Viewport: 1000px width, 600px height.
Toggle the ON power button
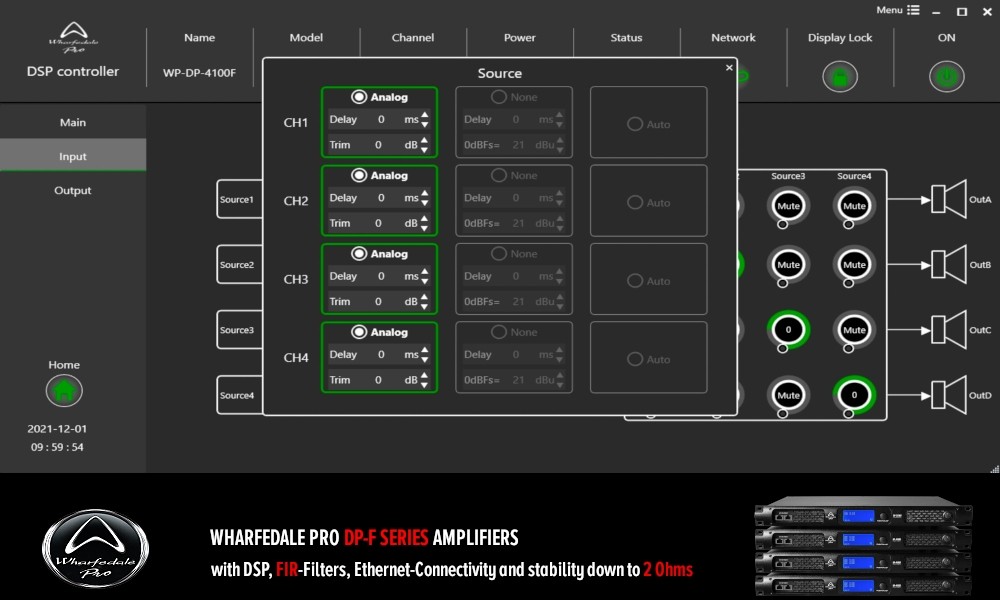click(x=946, y=77)
